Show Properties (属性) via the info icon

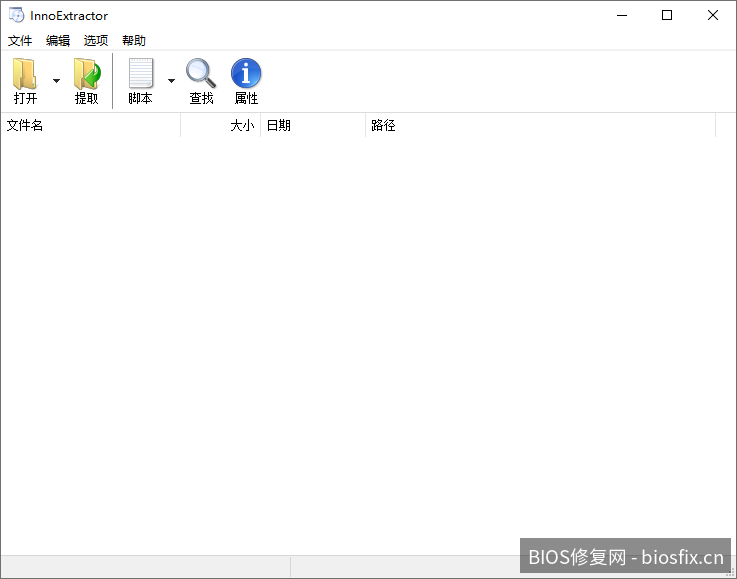(x=246, y=76)
